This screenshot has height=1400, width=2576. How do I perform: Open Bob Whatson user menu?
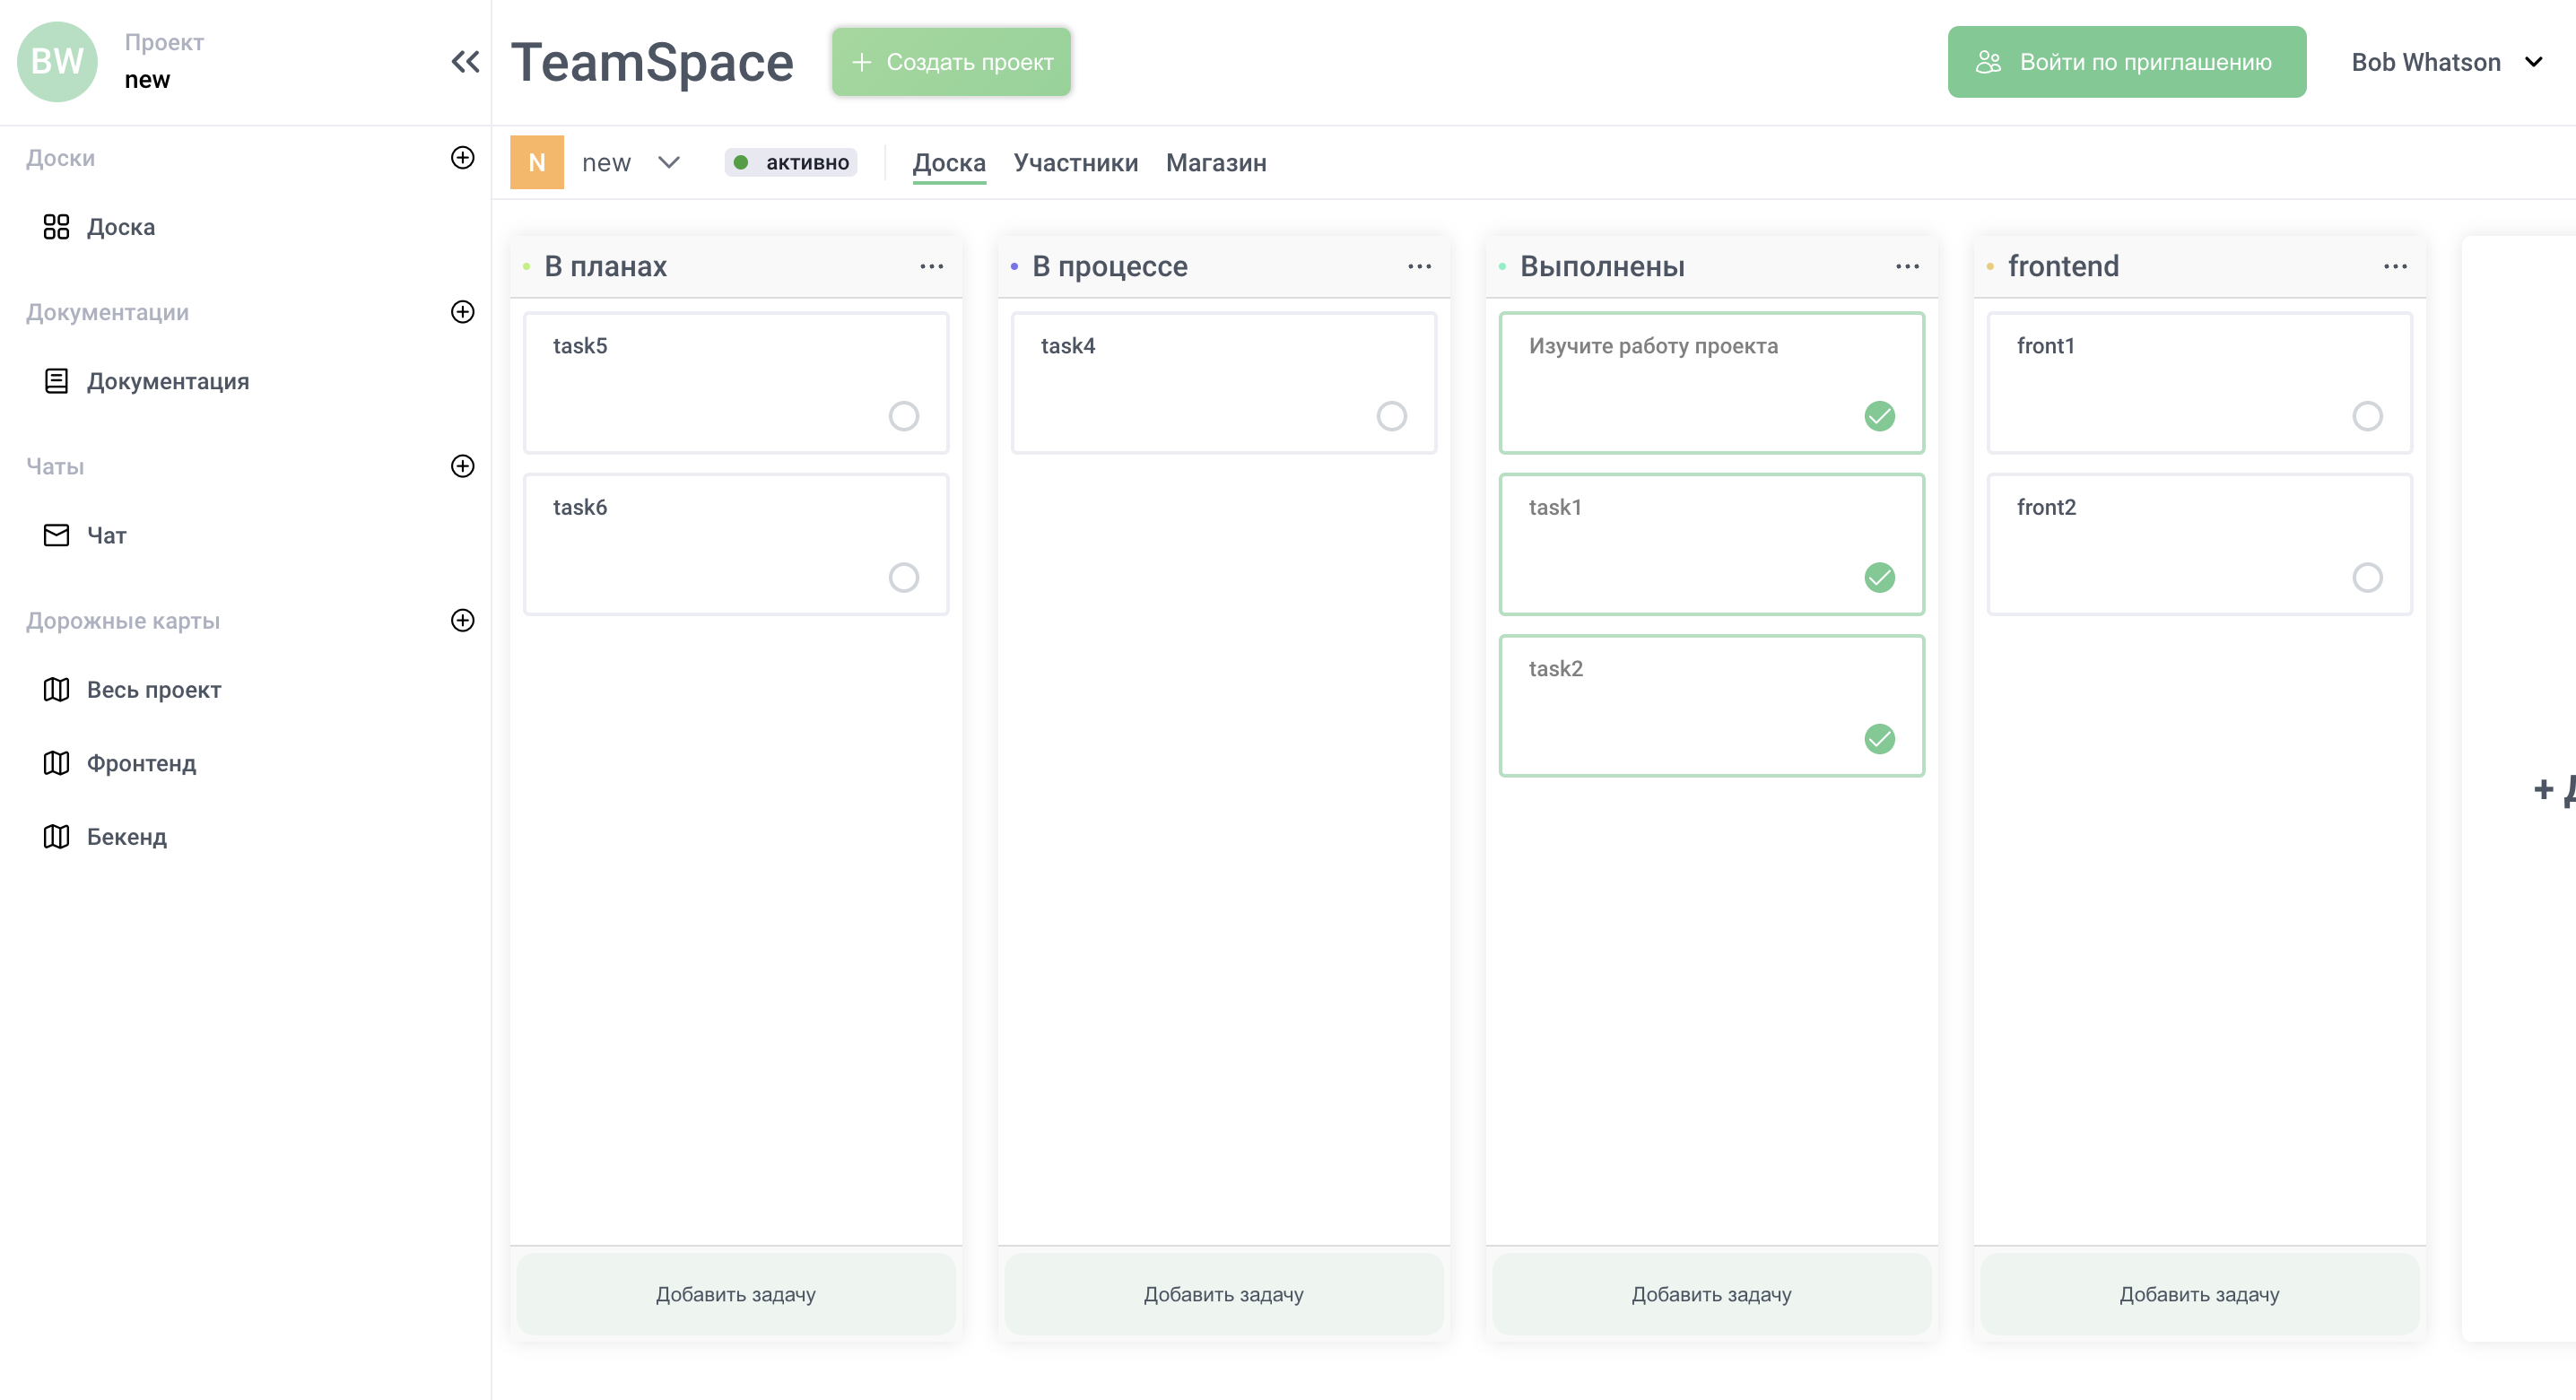[x=2445, y=62]
